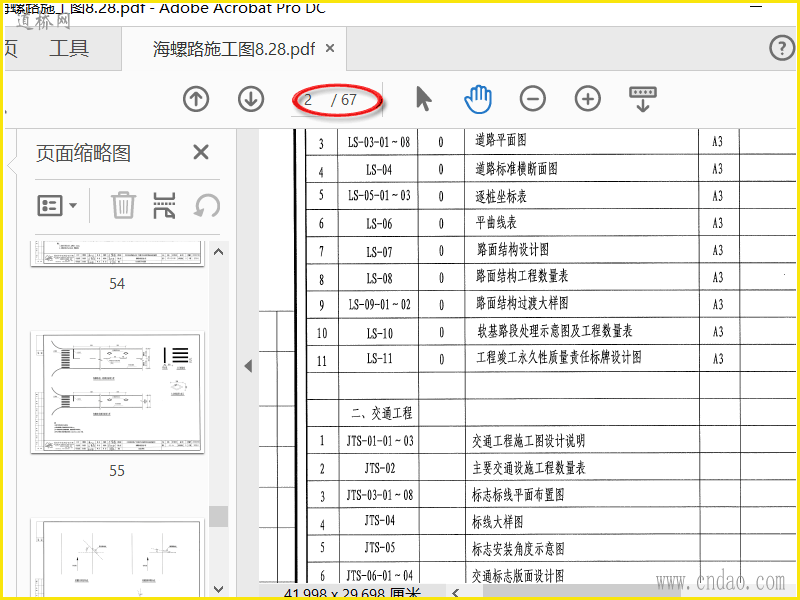
Task: Go to previous page with up arrow
Action: [196, 99]
